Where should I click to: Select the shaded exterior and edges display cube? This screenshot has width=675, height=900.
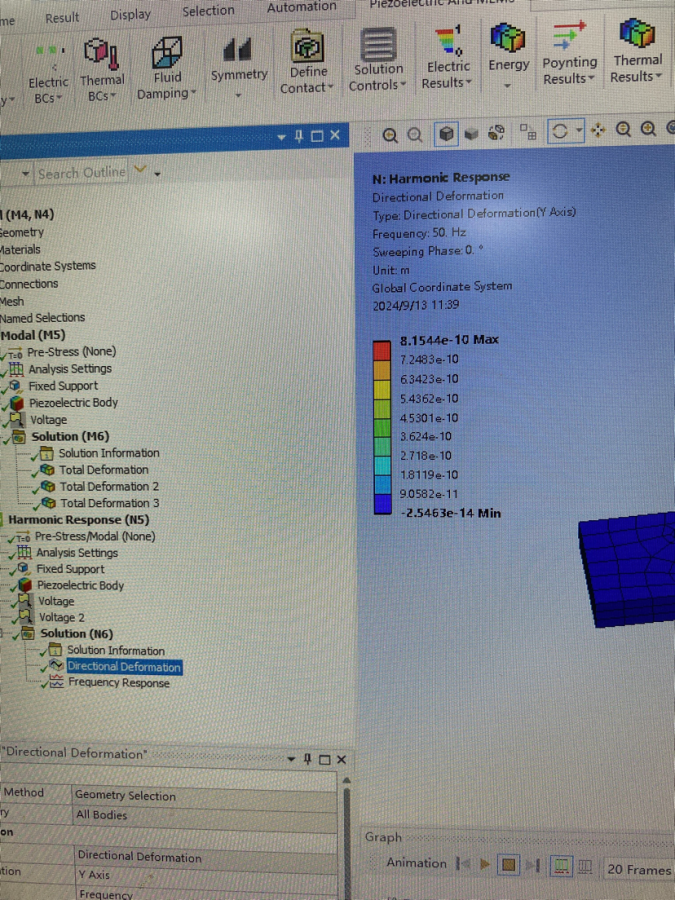446,134
